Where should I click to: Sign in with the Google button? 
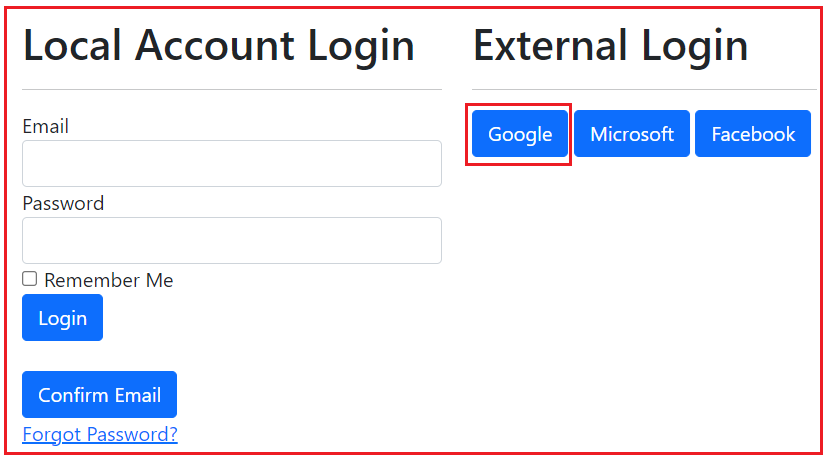coord(520,134)
